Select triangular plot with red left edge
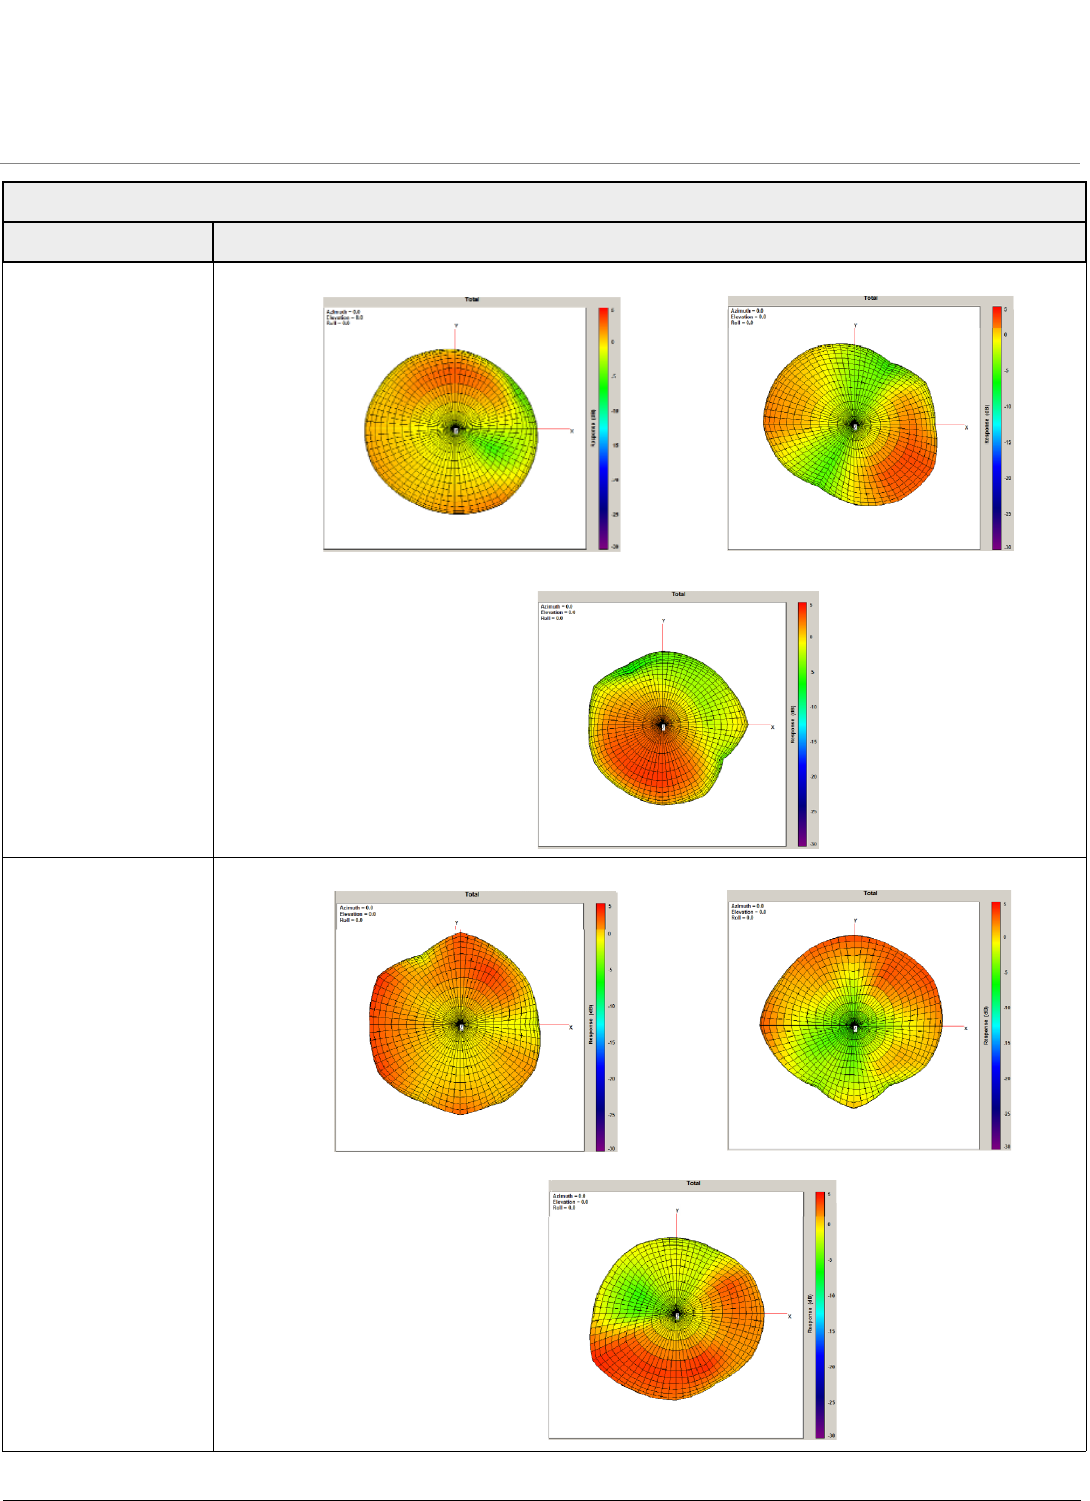Viewport: 1090px width, 1501px height. pos(476,1021)
